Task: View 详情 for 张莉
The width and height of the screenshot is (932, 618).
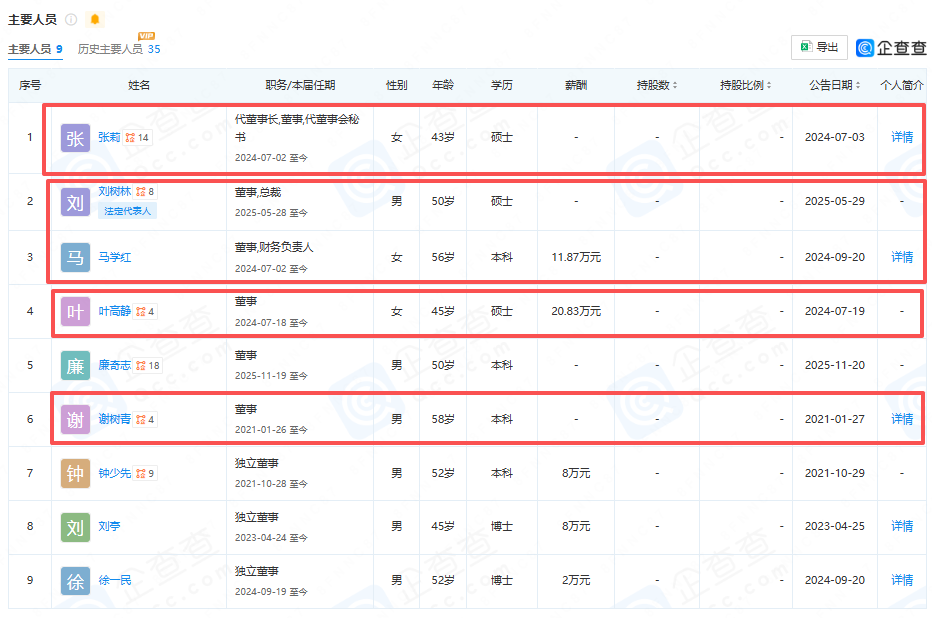Action: pos(902,137)
